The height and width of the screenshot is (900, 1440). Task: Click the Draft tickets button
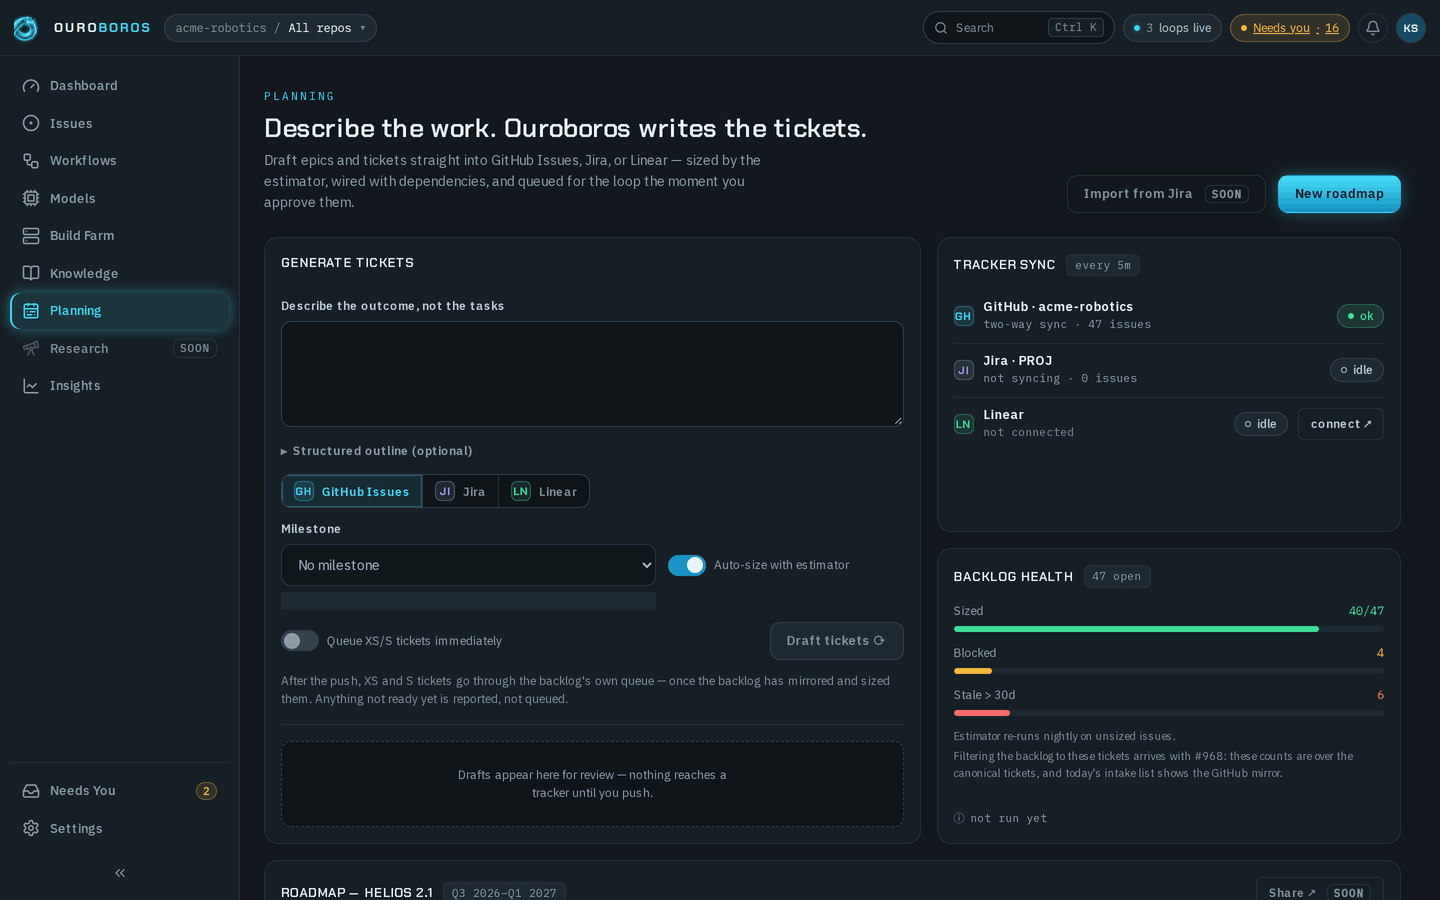point(837,641)
